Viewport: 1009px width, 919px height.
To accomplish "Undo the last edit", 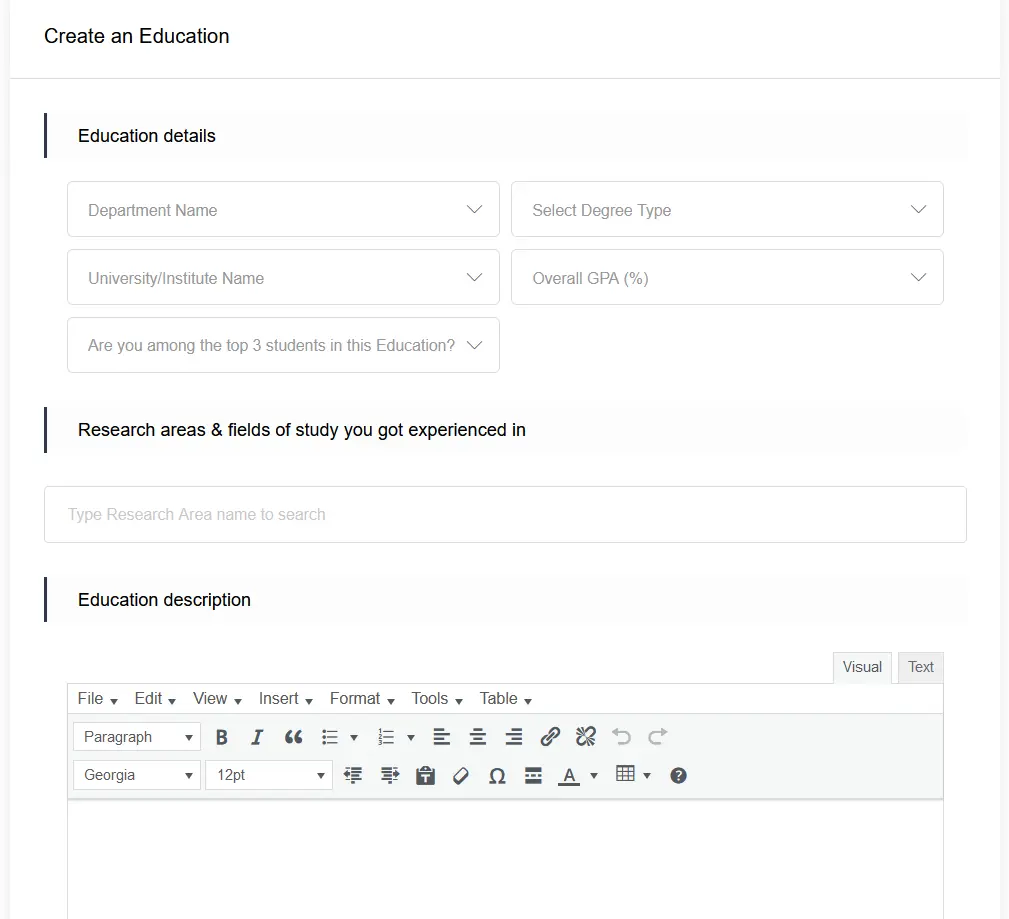I will (622, 737).
